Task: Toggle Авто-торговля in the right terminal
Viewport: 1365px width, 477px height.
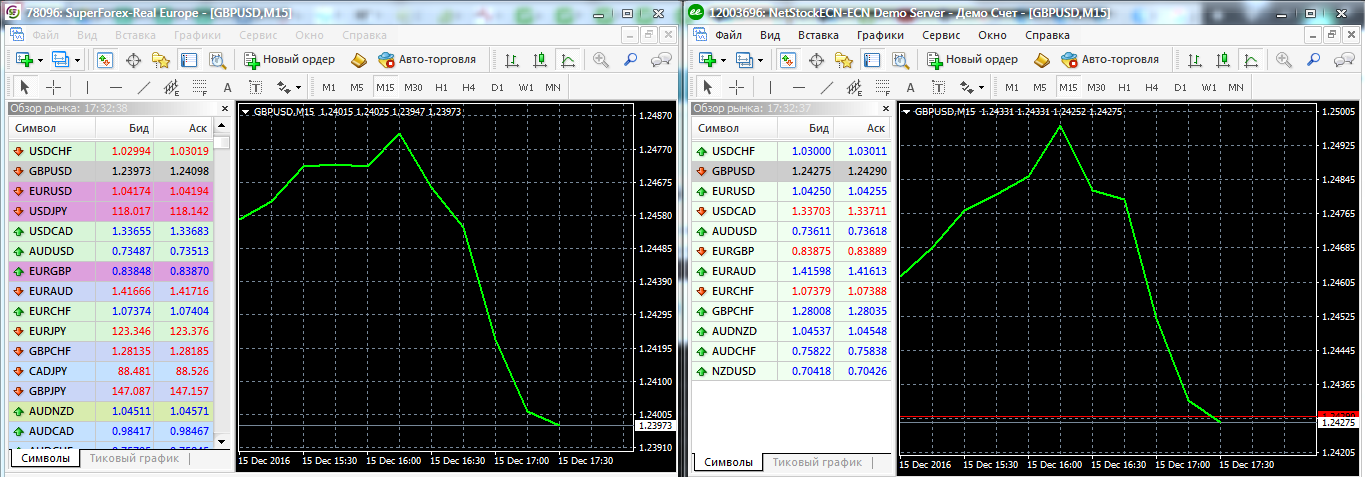Action: pyautogui.click(x=1109, y=60)
